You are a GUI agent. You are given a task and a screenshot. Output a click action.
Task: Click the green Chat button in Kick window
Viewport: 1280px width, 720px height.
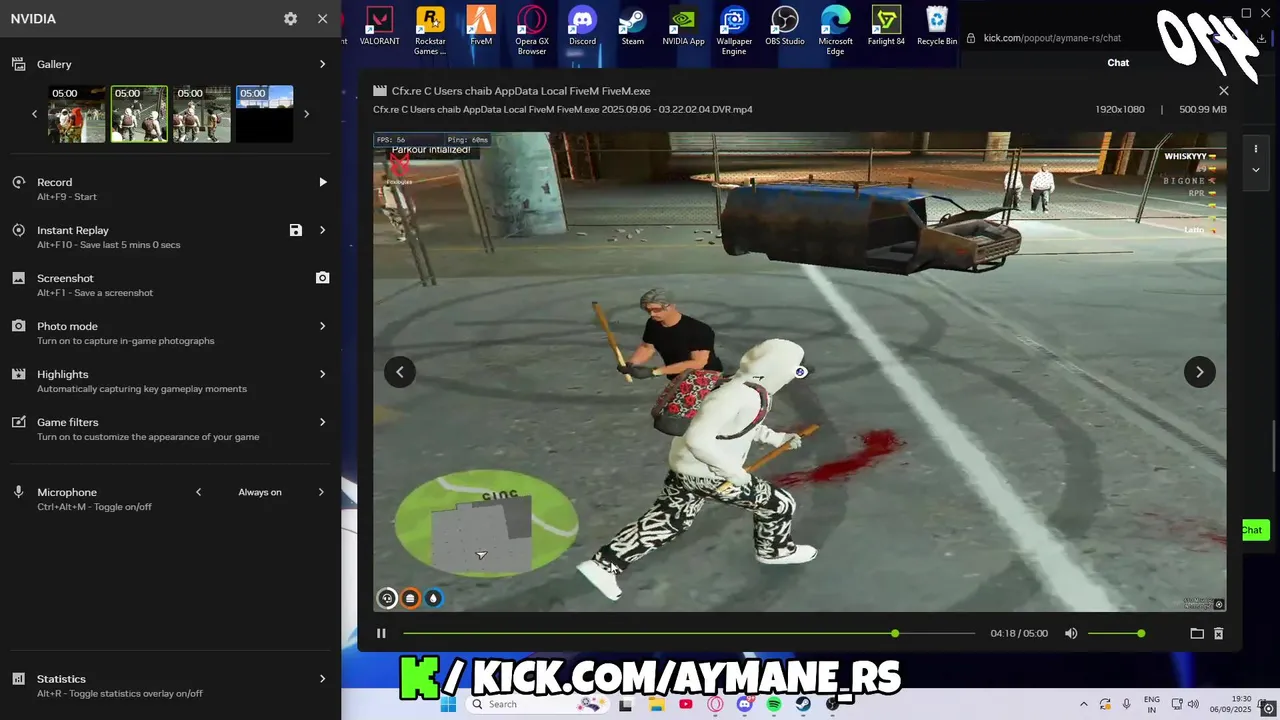[1255, 530]
